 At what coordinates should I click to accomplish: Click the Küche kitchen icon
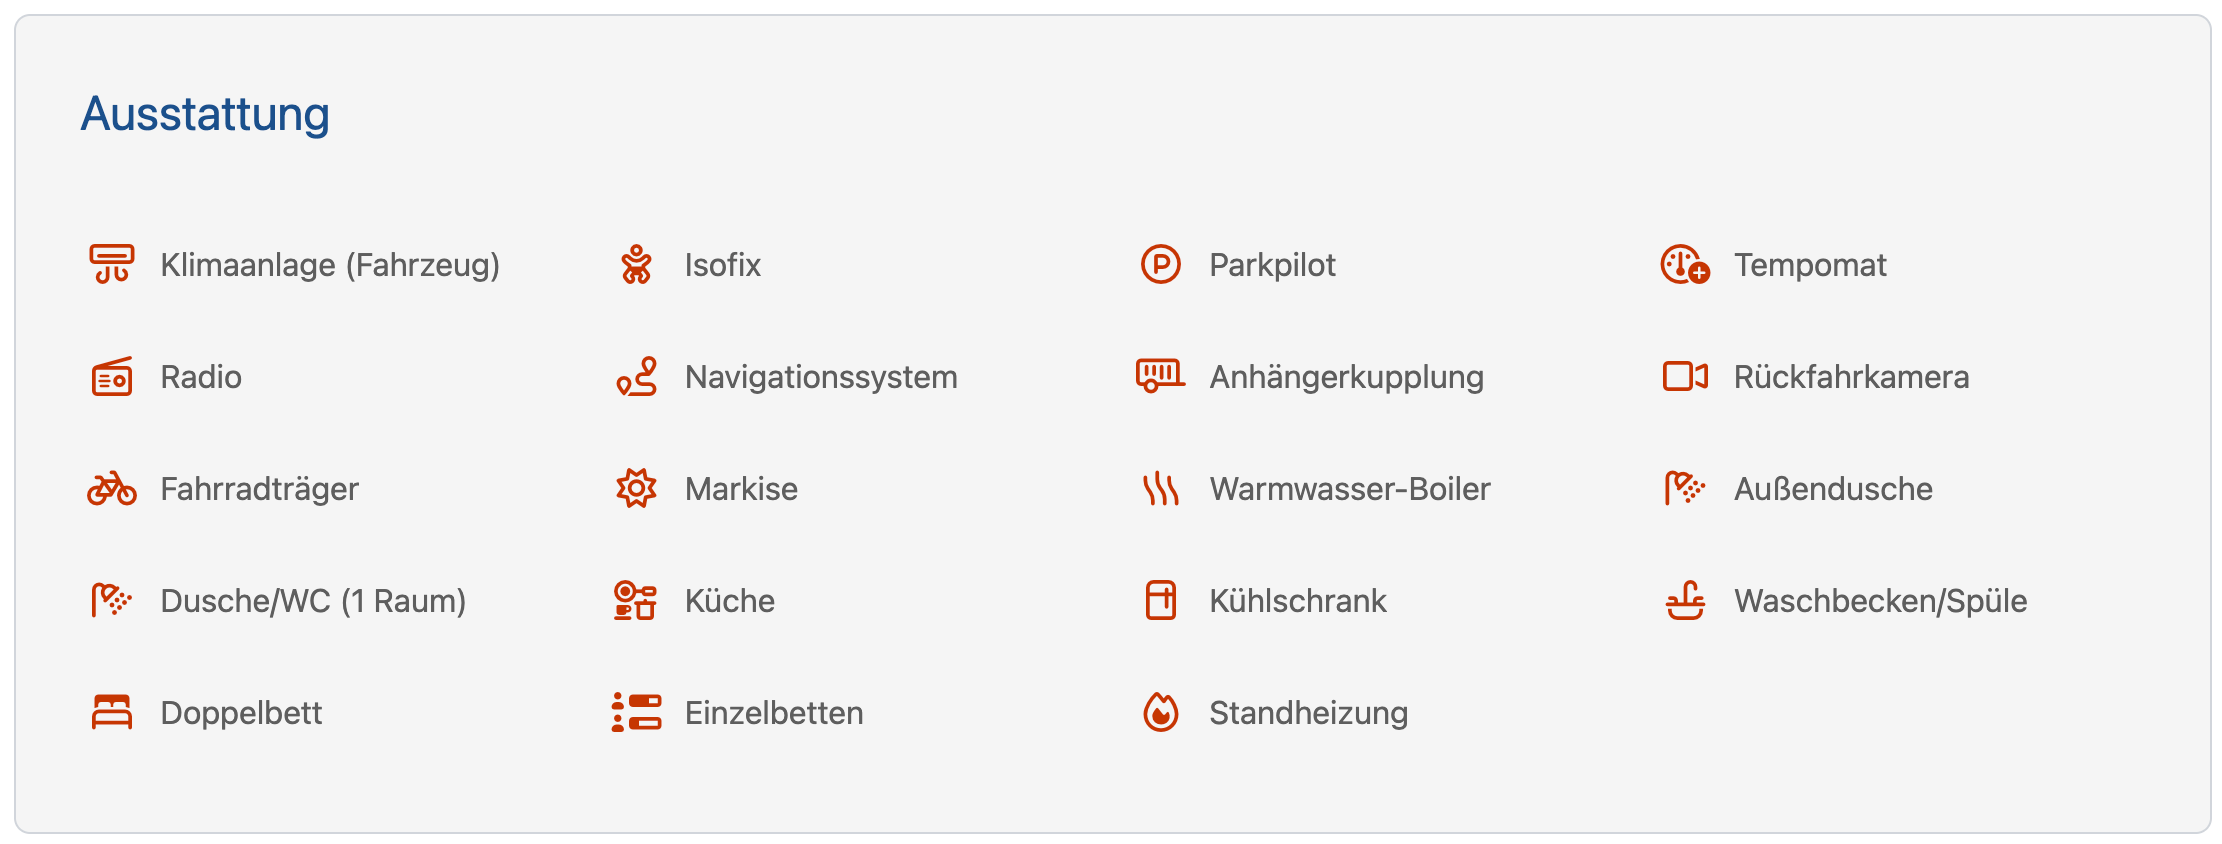(x=636, y=601)
